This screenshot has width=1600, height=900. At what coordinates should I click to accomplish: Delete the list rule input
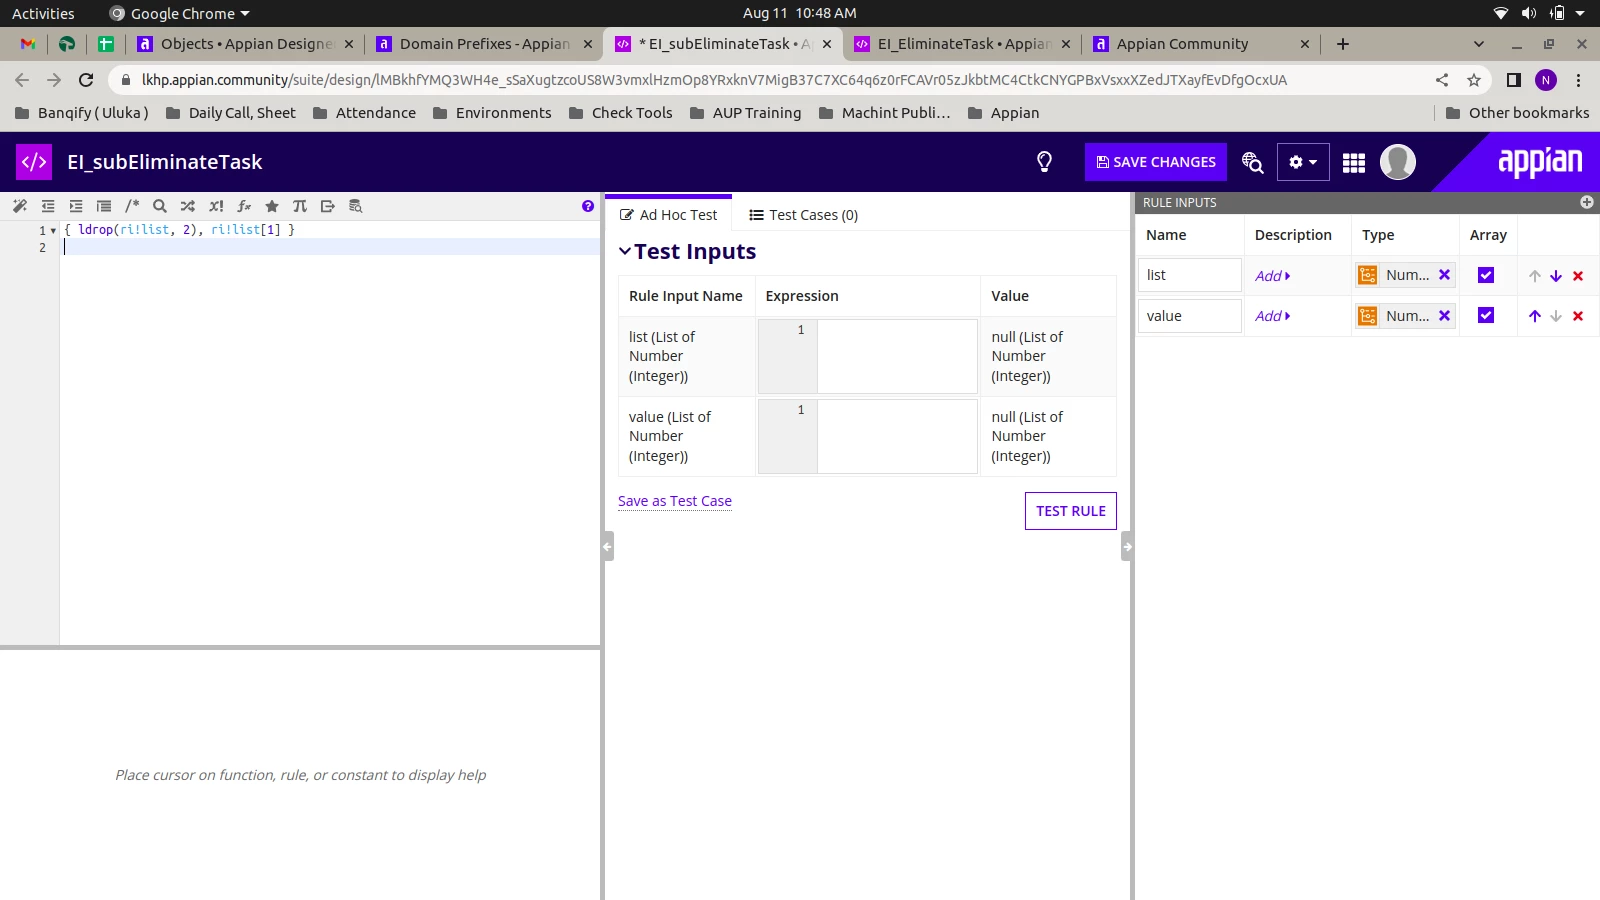(1578, 276)
